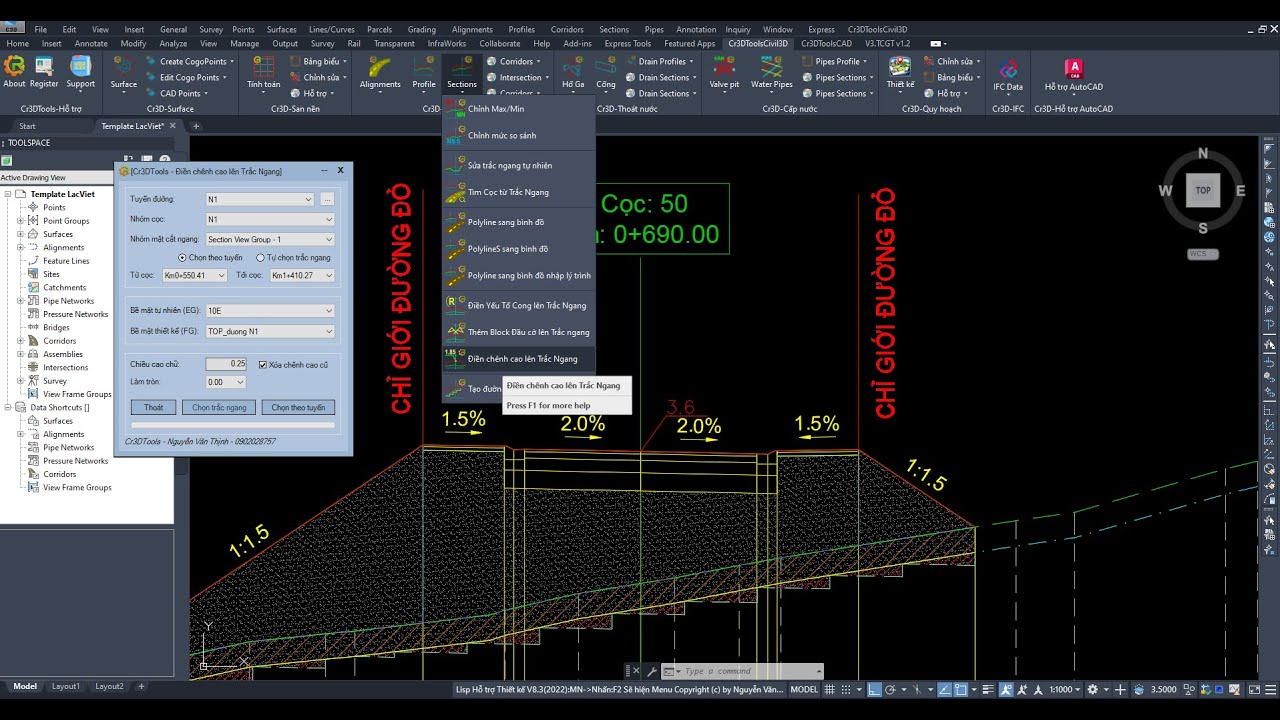Close the Template LacViet document tab
The height and width of the screenshot is (720, 1280).
[x=173, y=126]
